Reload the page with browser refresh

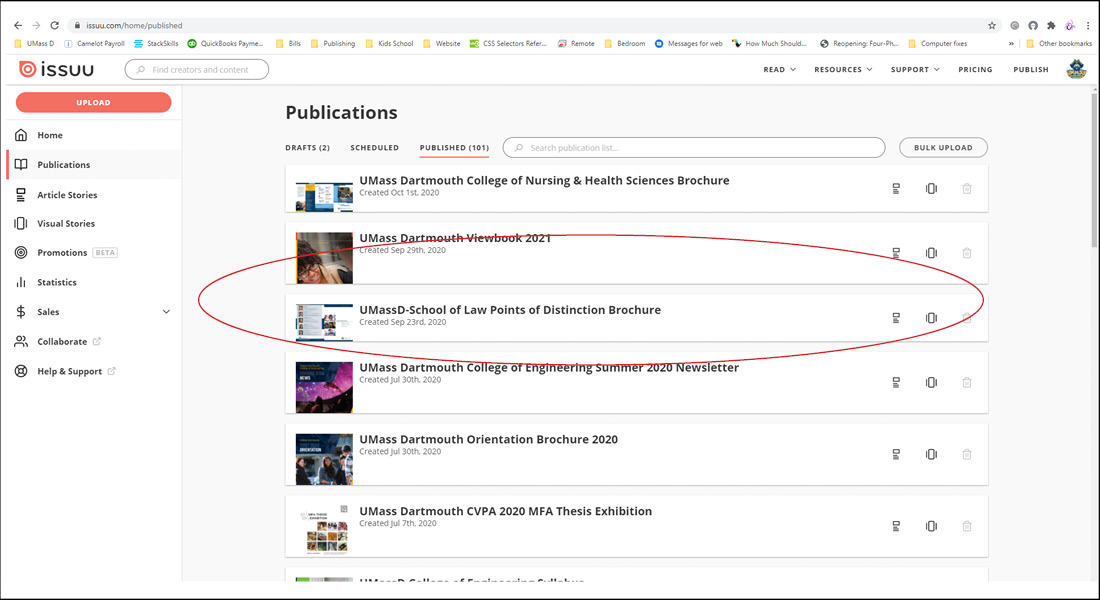pyautogui.click(x=54, y=25)
